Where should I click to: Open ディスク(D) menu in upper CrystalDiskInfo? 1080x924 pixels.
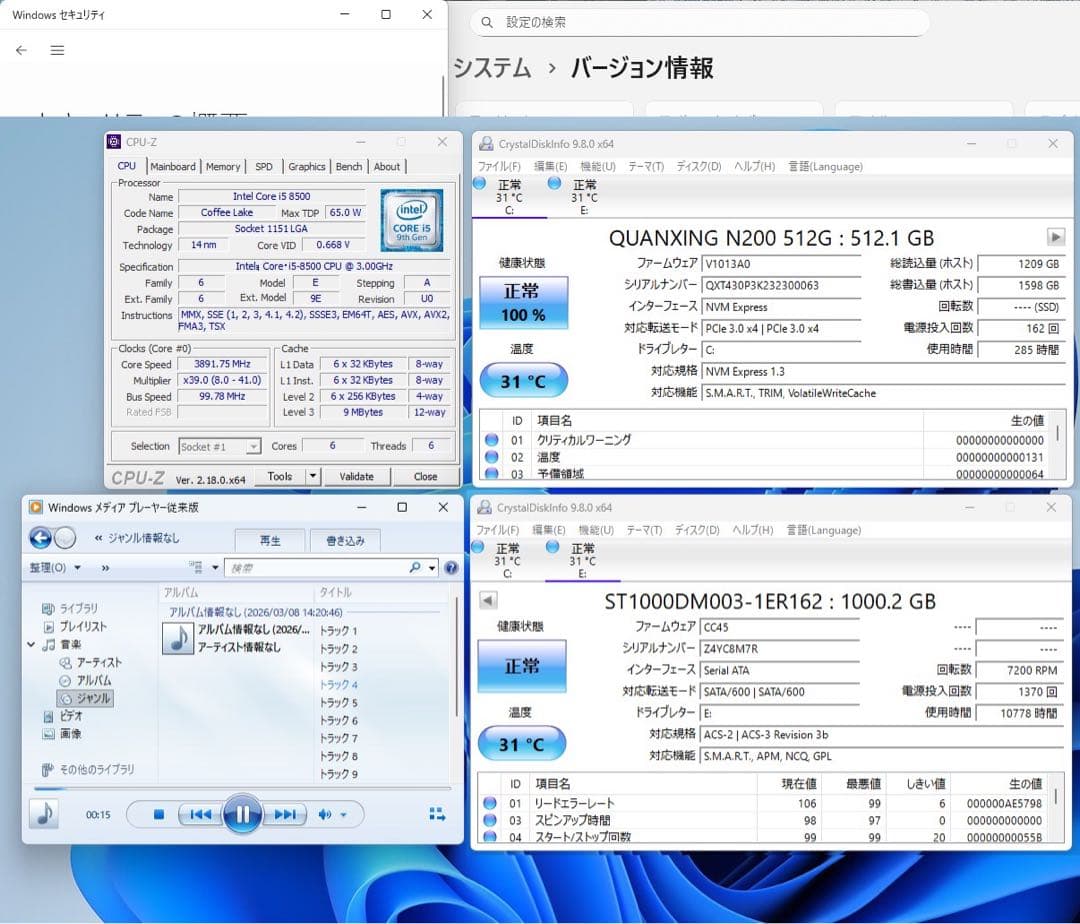pos(698,167)
